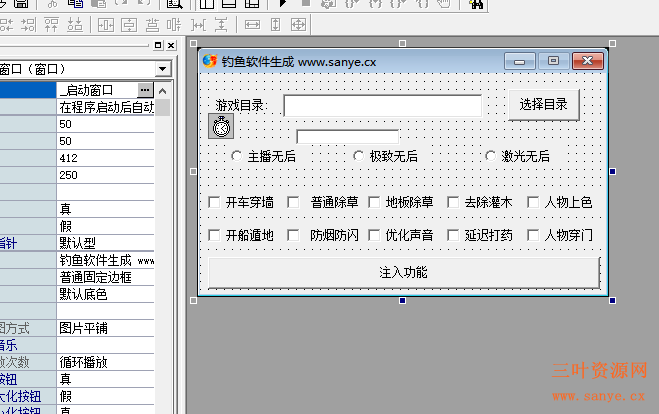This screenshot has height=414, width=659.
Task: Click the ellipsis button beside _启动窗口
Action: 145,90
